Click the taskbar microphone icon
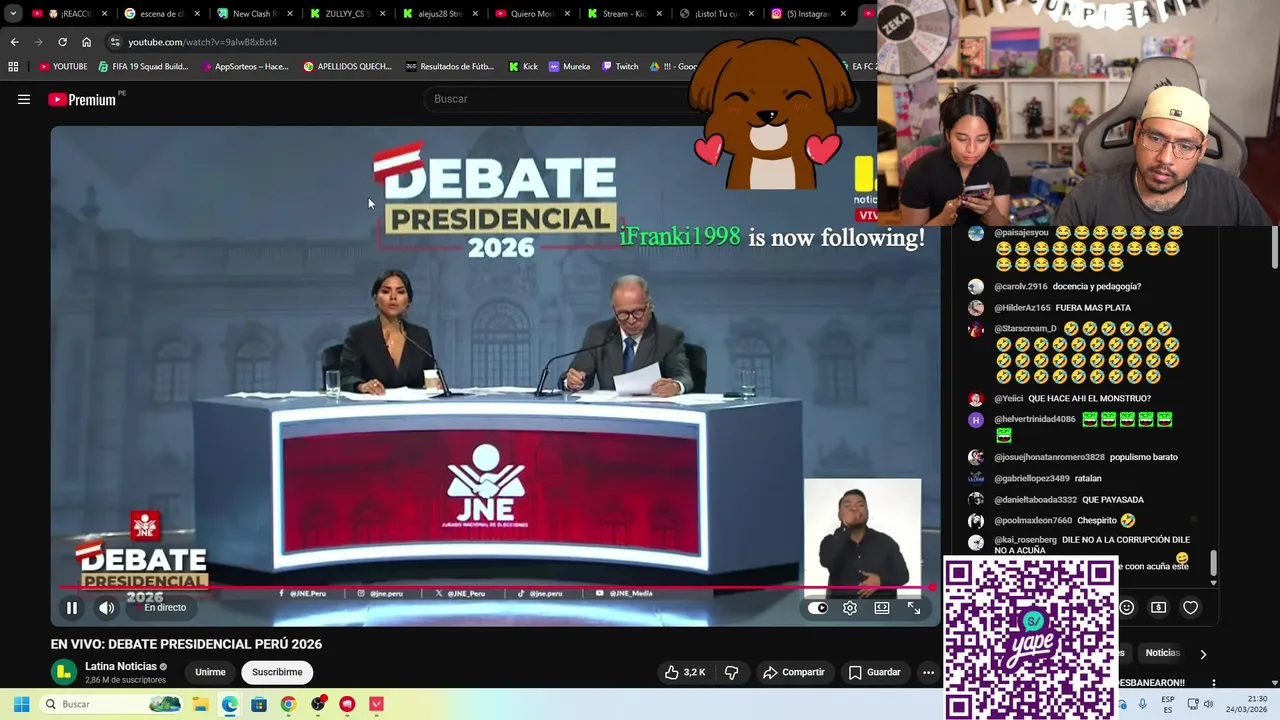The image size is (1280, 720). (x=1143, y=704)
